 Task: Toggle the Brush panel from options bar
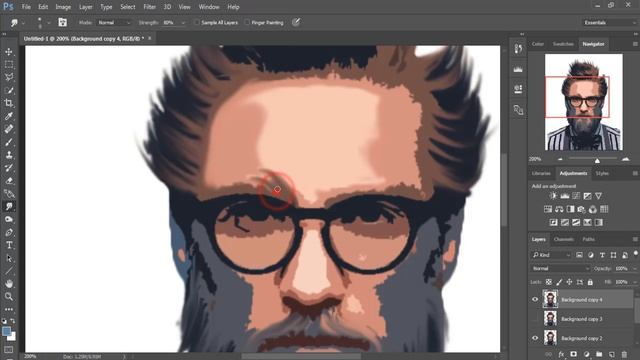(x=62, y=22)
